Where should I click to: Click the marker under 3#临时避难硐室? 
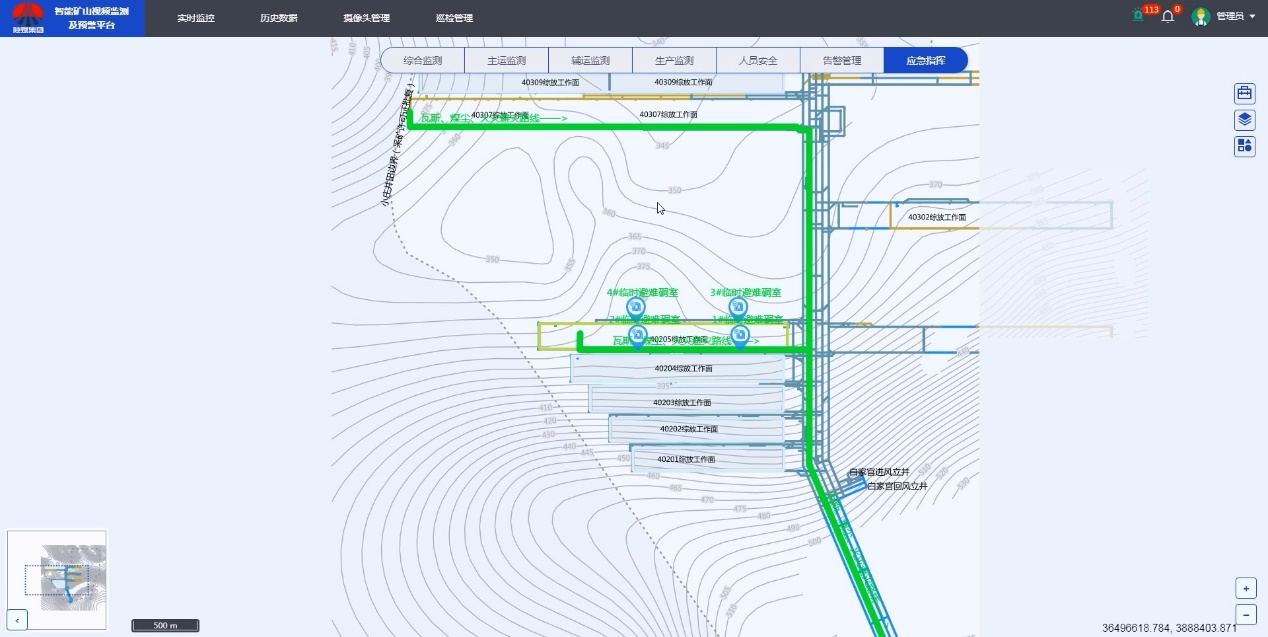[739, 308]
